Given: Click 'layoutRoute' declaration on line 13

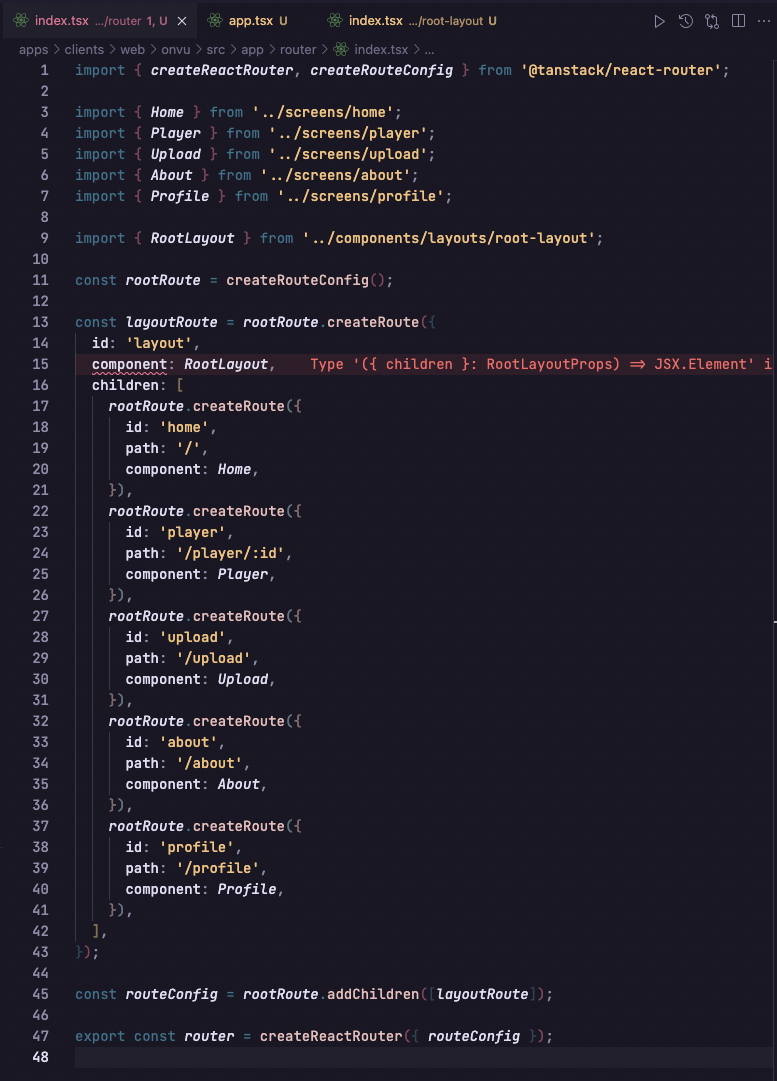Looking at the screenshot, I should [x=171, y=322].
